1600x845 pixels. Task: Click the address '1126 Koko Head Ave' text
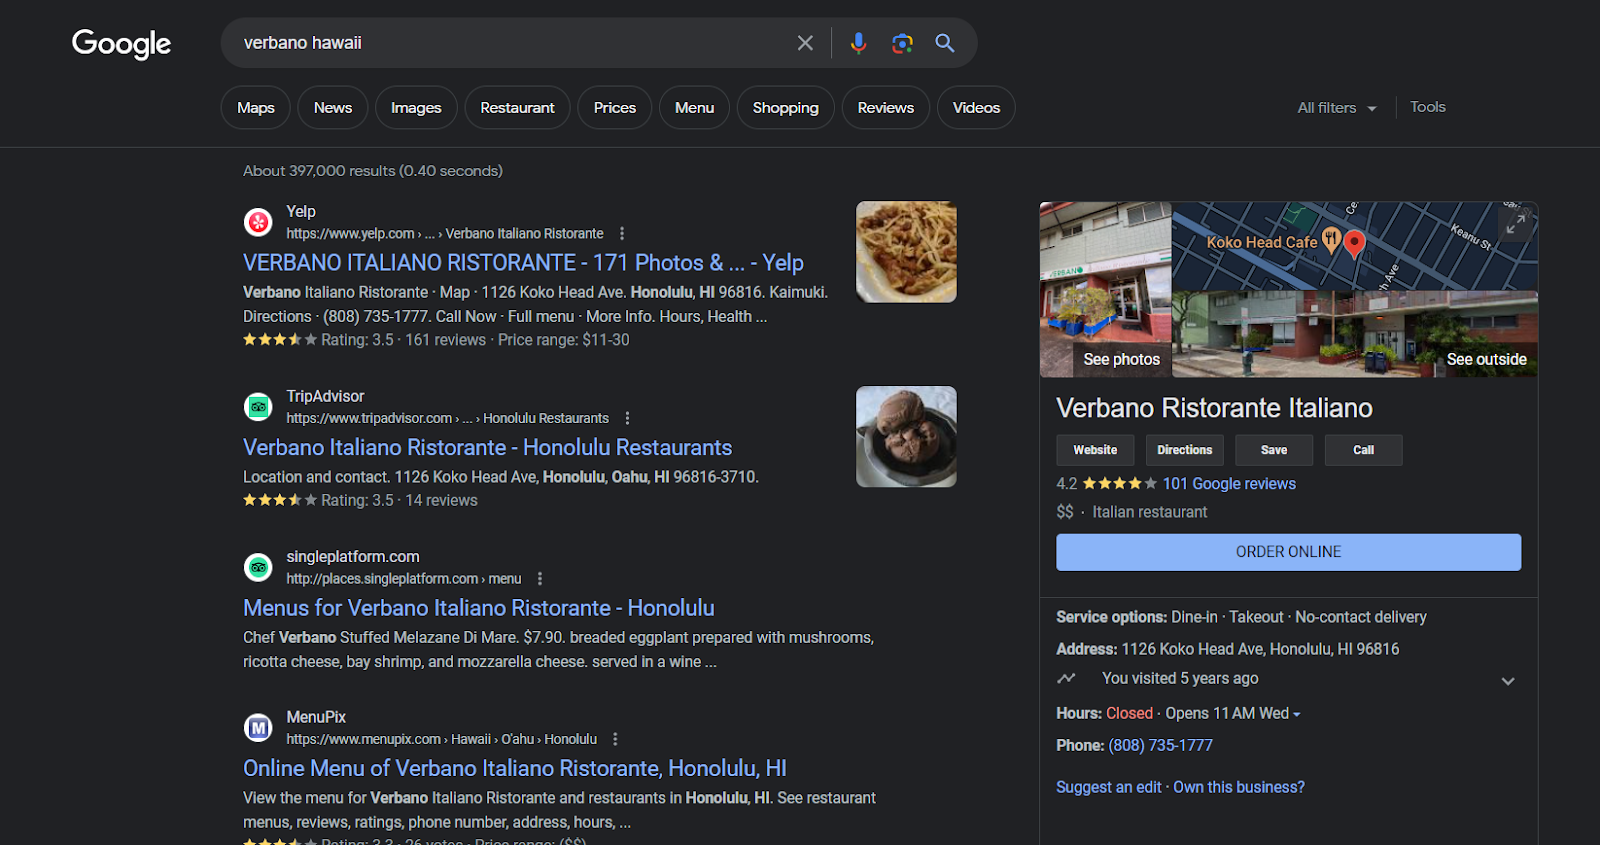tap(1260, 649)
